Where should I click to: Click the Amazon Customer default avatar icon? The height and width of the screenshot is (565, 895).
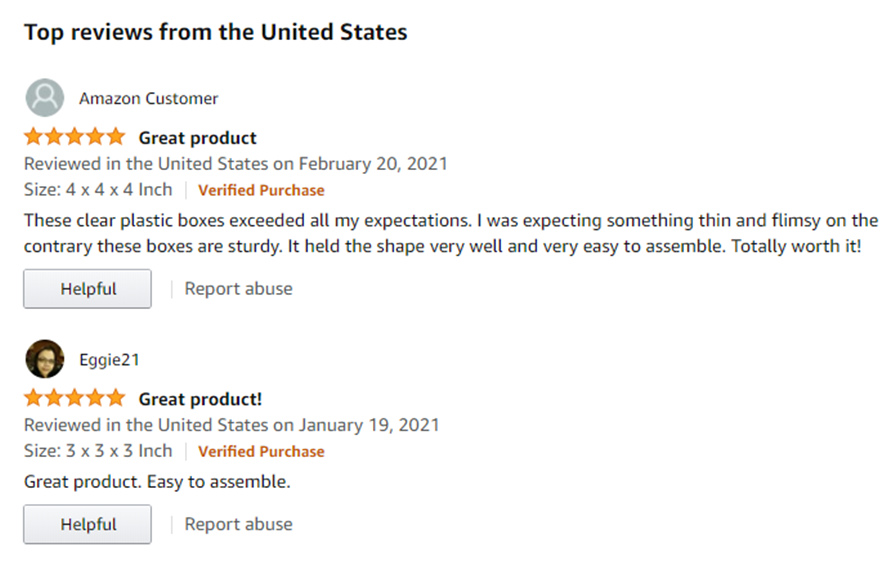[x=44, y=98]
